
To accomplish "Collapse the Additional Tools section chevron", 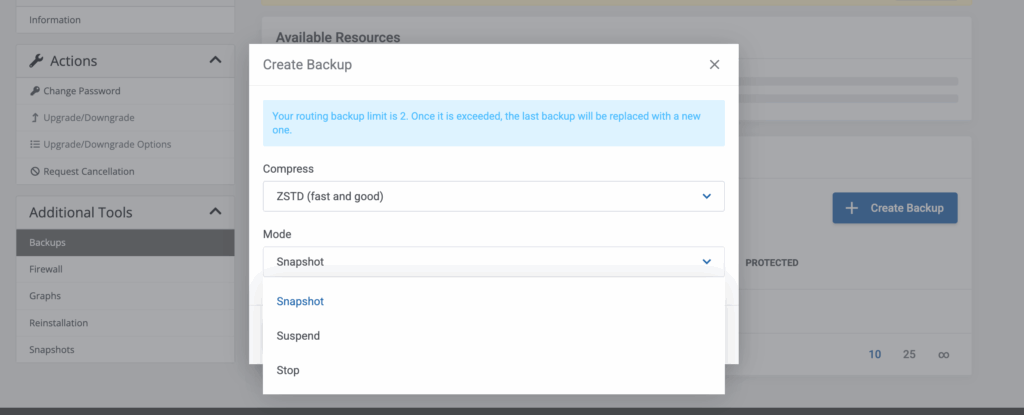I will [215, 212].
